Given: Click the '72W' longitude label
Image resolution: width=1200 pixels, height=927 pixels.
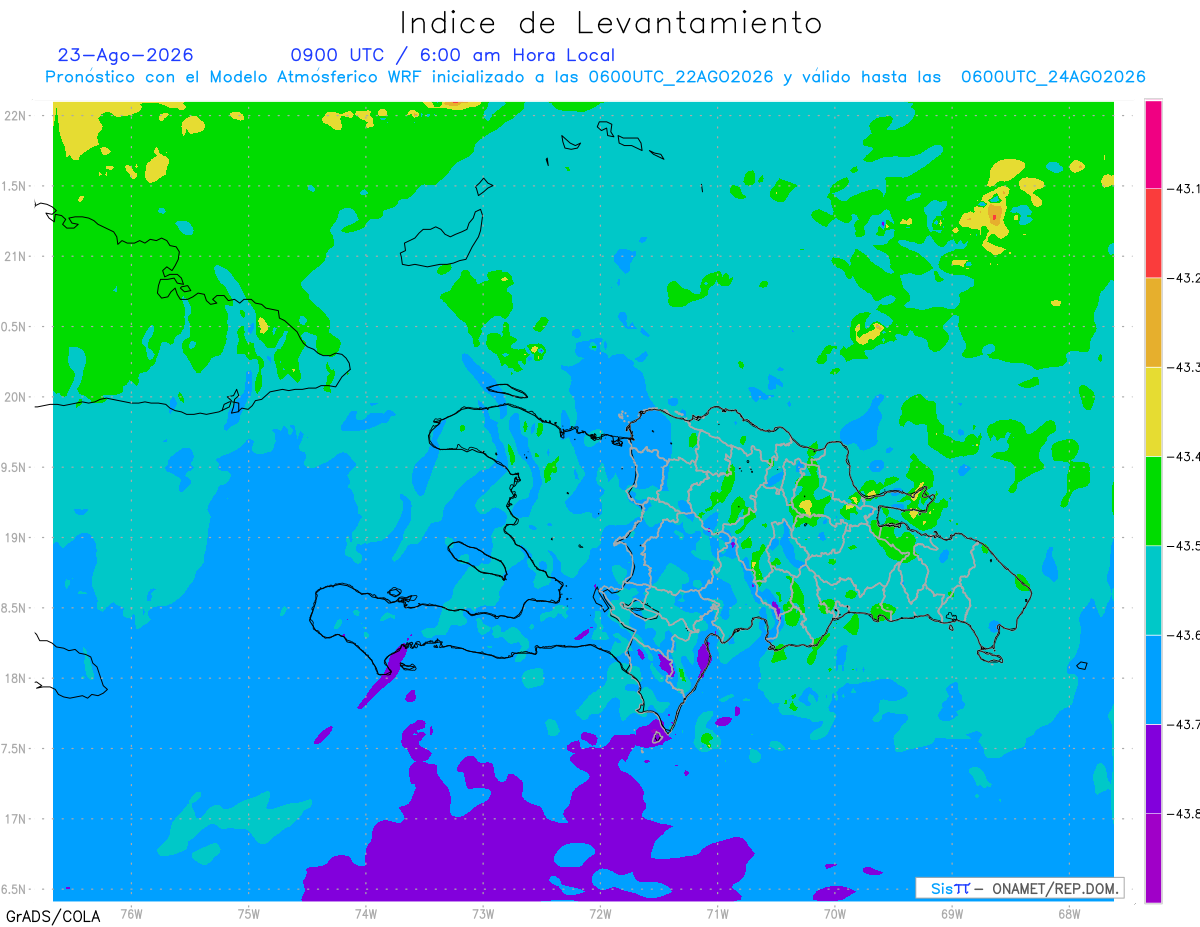Looking at the screenshot, I should [x=600, y=913].
